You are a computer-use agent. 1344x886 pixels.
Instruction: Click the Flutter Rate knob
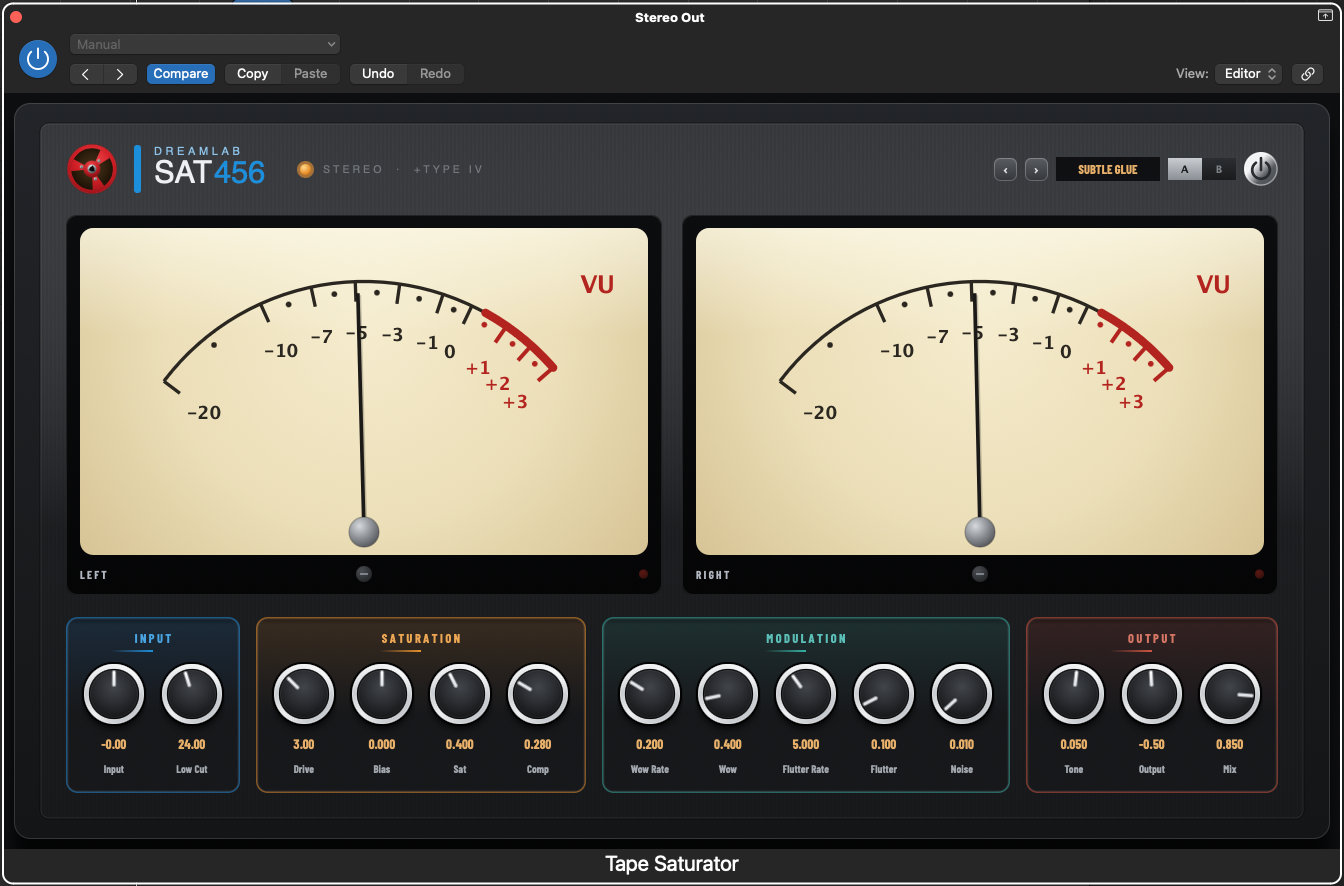806,694
